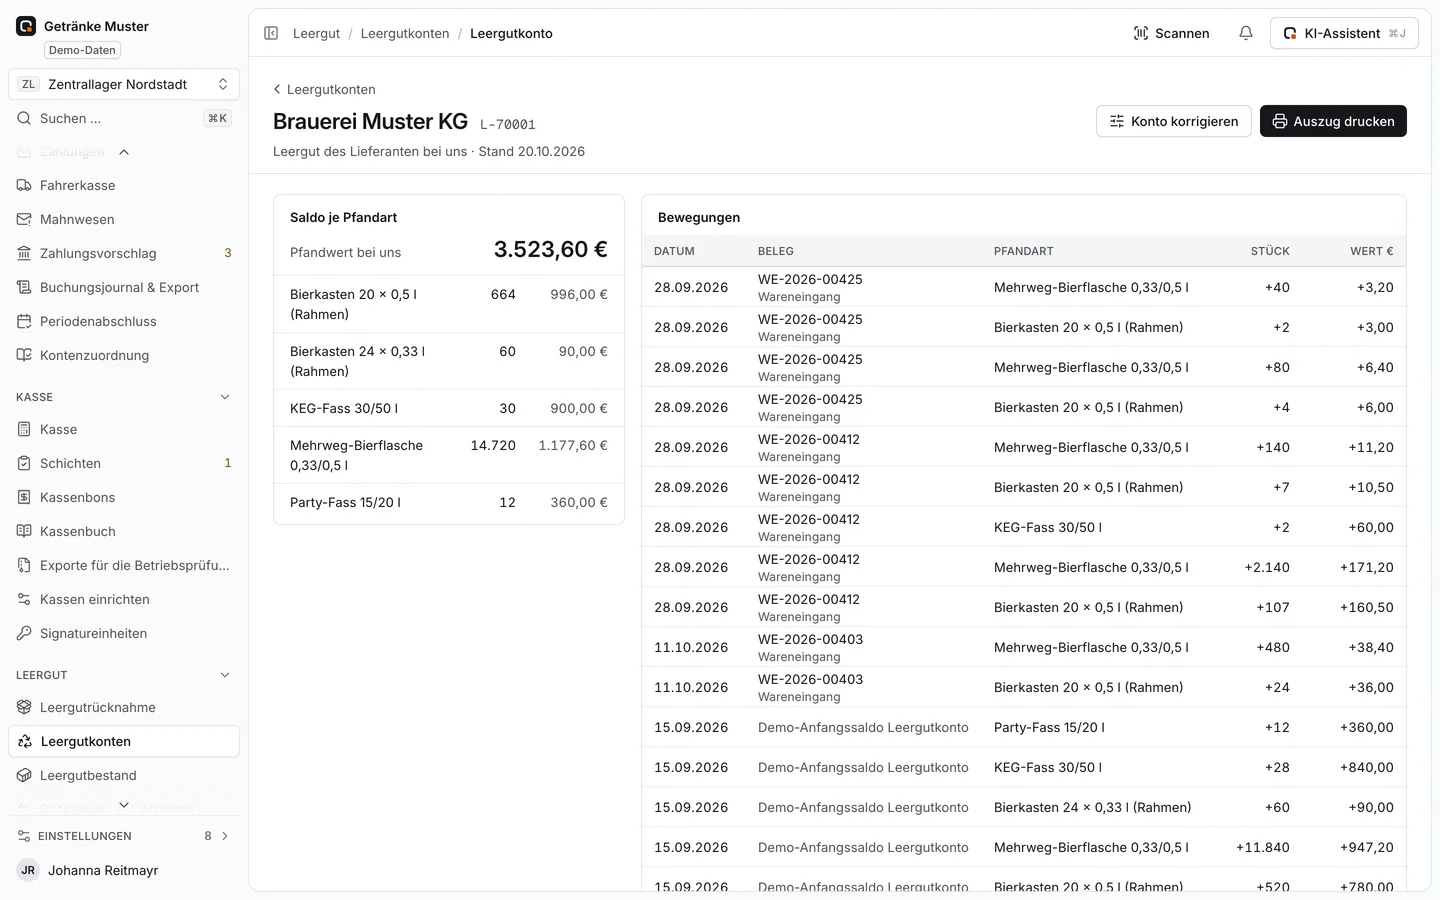Click Auszug drucken button
The width and height of the screenshot is (1440, 900).
point(1333,121)
